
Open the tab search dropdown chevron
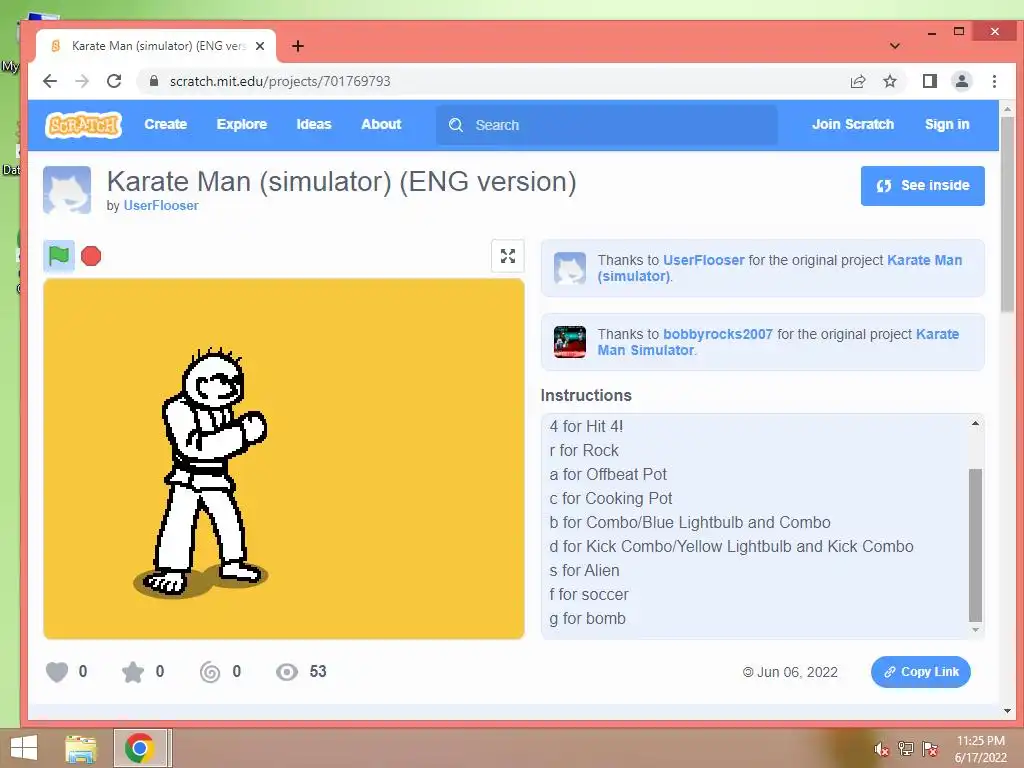895,46
